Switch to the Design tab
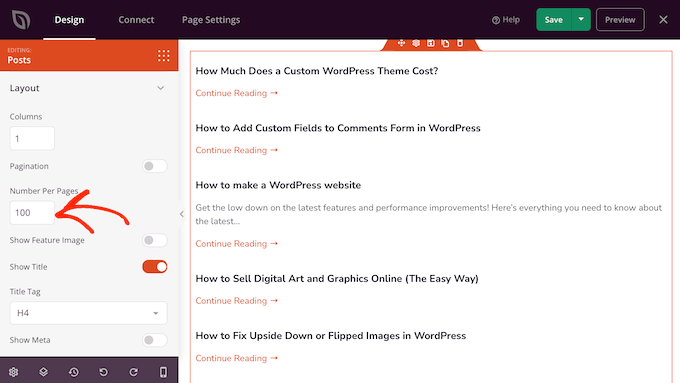Screen dimensions: 680x383 [69, 20]
